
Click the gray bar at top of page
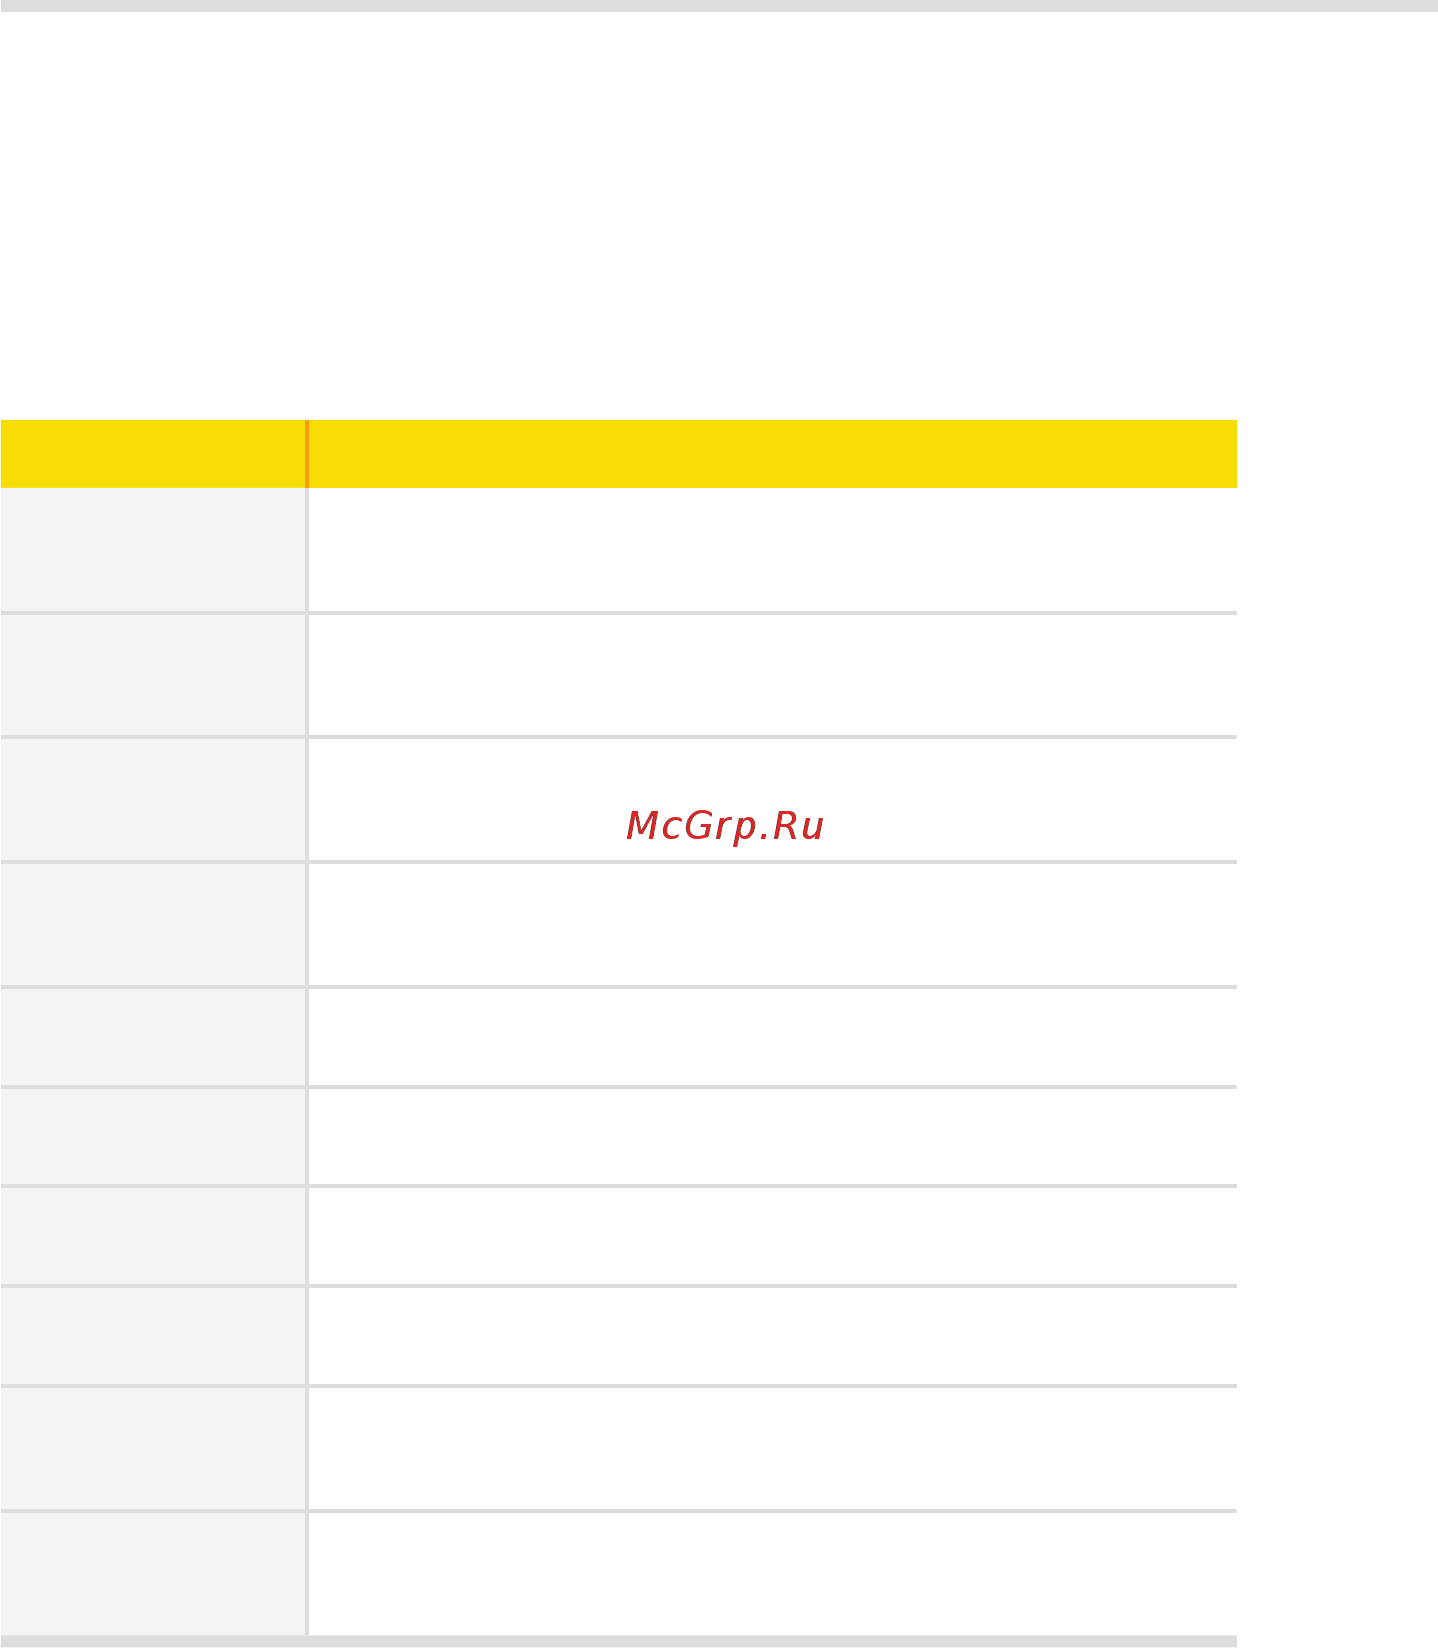[719, 6]
